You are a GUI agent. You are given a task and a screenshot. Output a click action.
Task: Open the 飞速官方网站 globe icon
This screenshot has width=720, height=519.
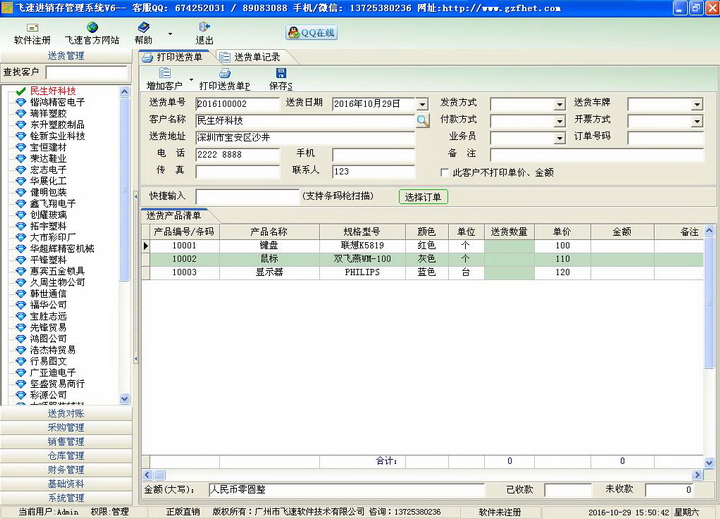tap(92, 27)
